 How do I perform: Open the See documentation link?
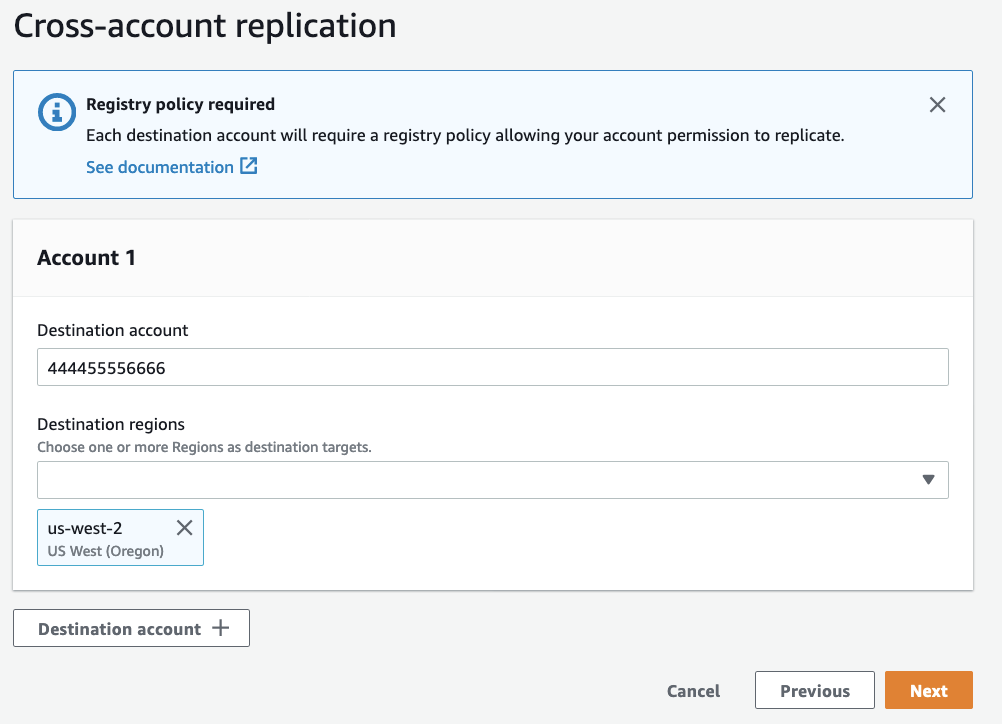pos(160,167)
